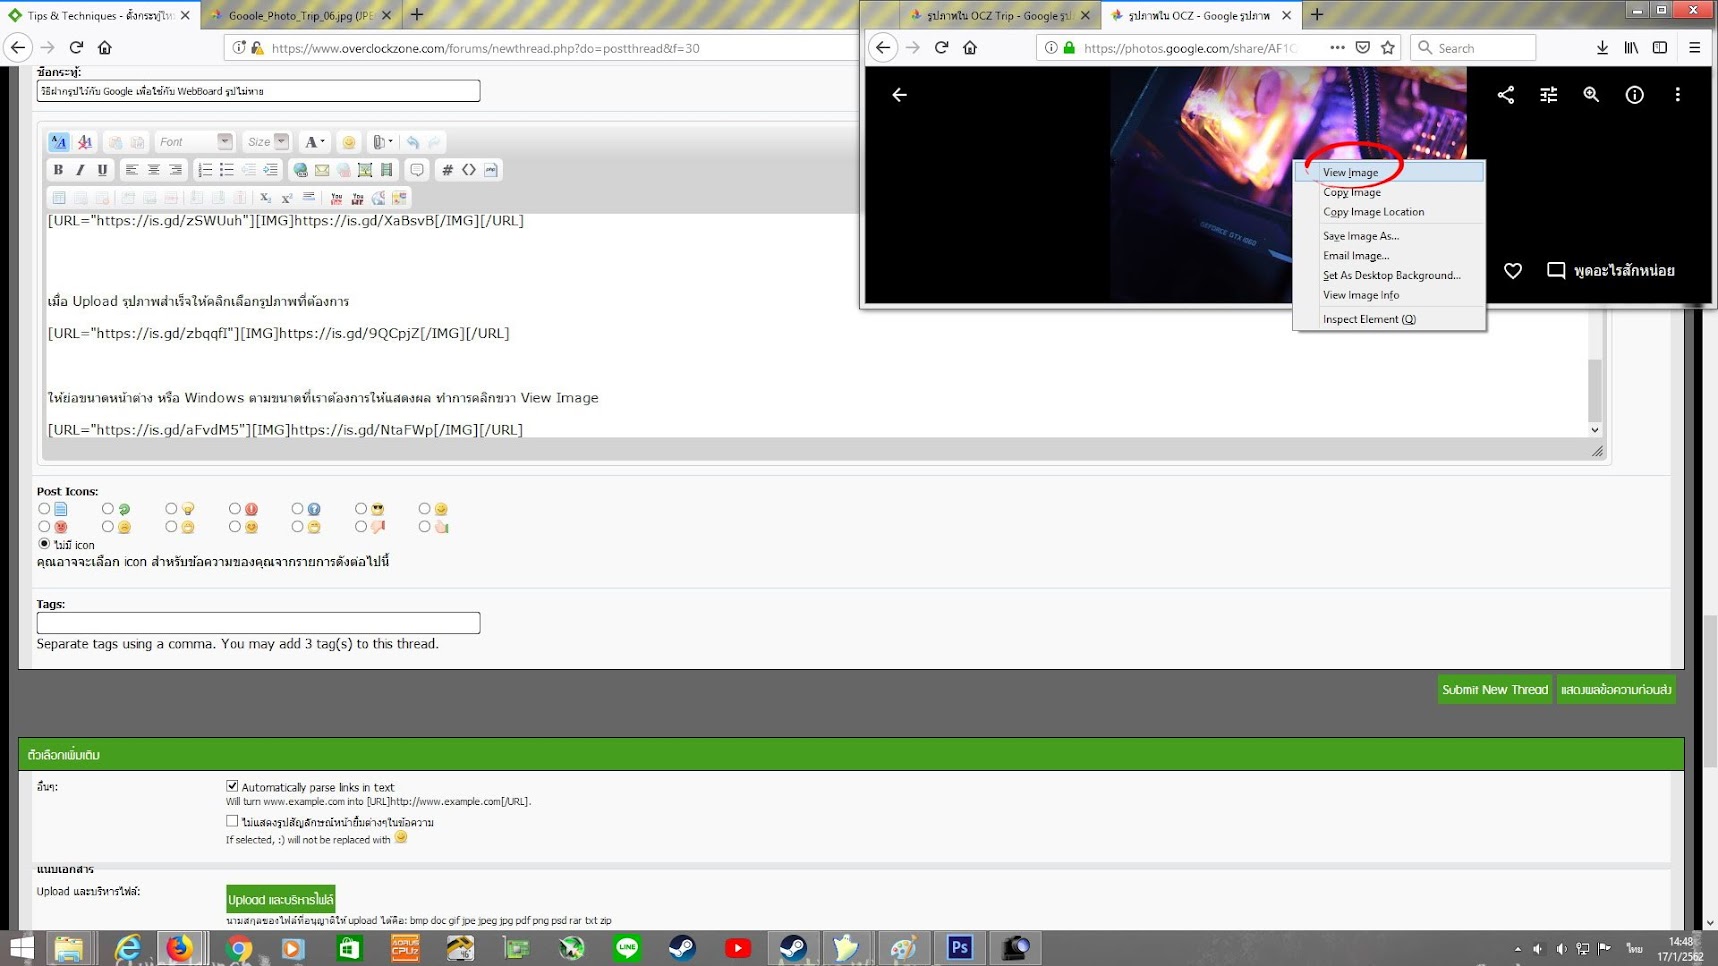This screenshot has width=1718, height=966.
Task: Open the Size dropdown in the editor
Action: pos(281,142)
